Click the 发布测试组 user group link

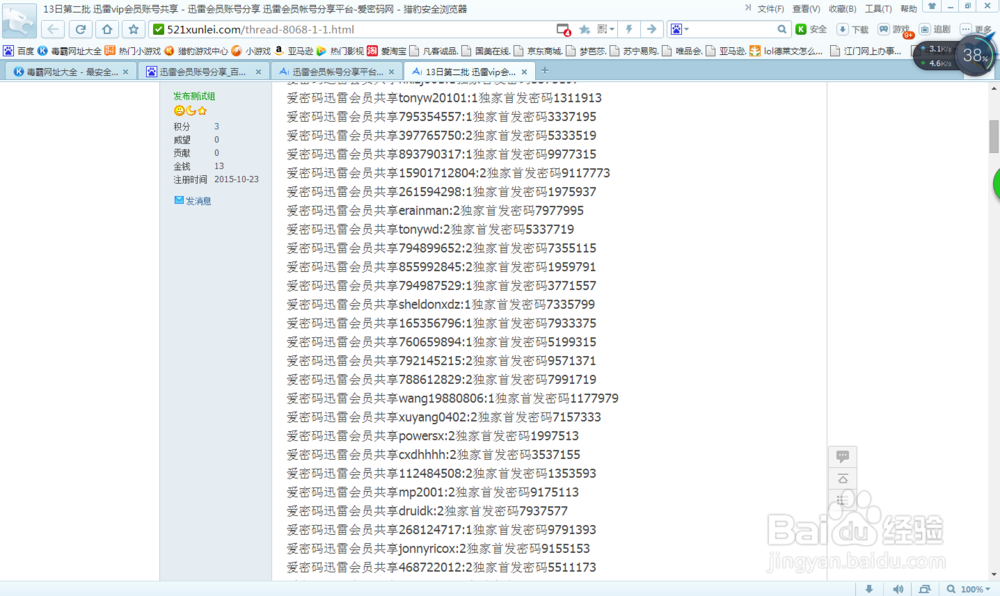pos(194,96)
